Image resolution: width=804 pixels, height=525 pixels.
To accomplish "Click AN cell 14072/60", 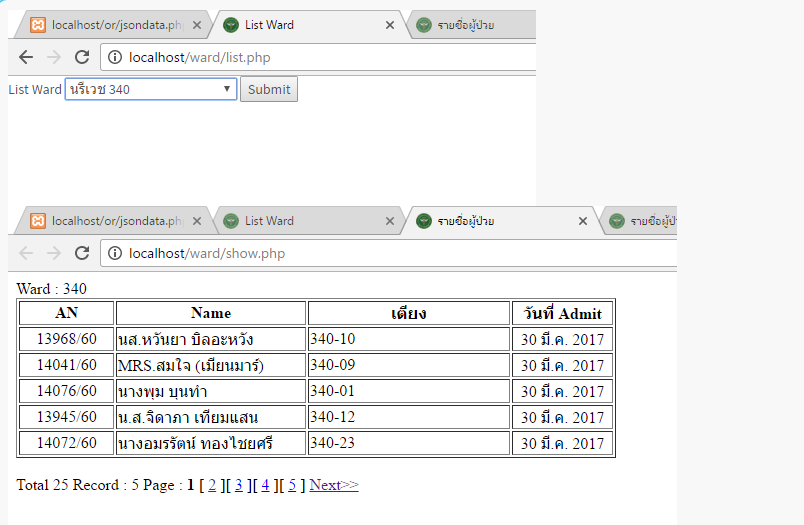I will [66, 443].
